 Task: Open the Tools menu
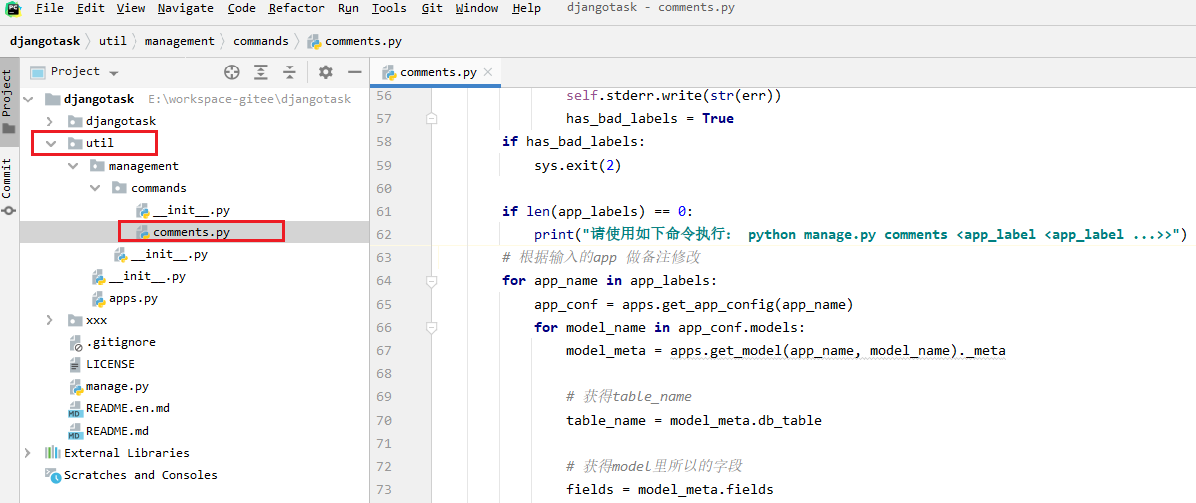pos(389,8)
